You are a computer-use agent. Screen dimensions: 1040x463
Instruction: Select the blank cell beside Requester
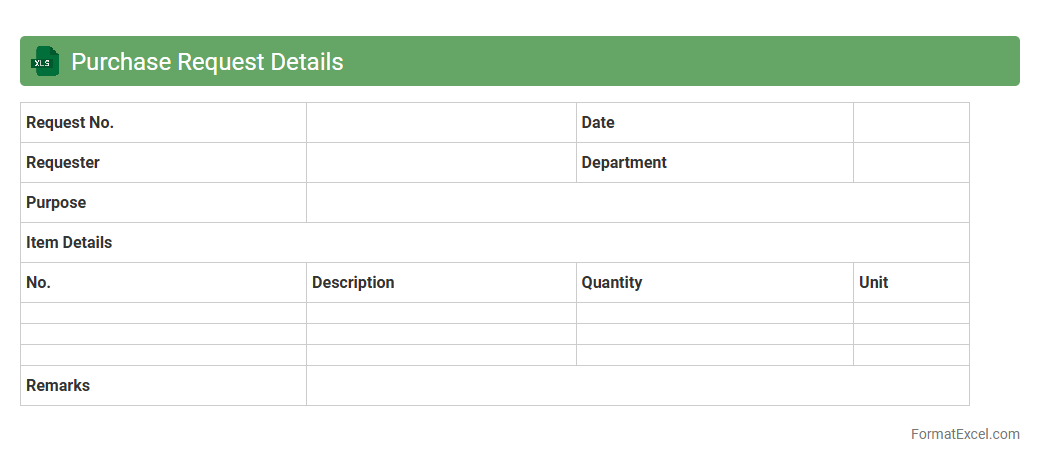pos(441,163)
